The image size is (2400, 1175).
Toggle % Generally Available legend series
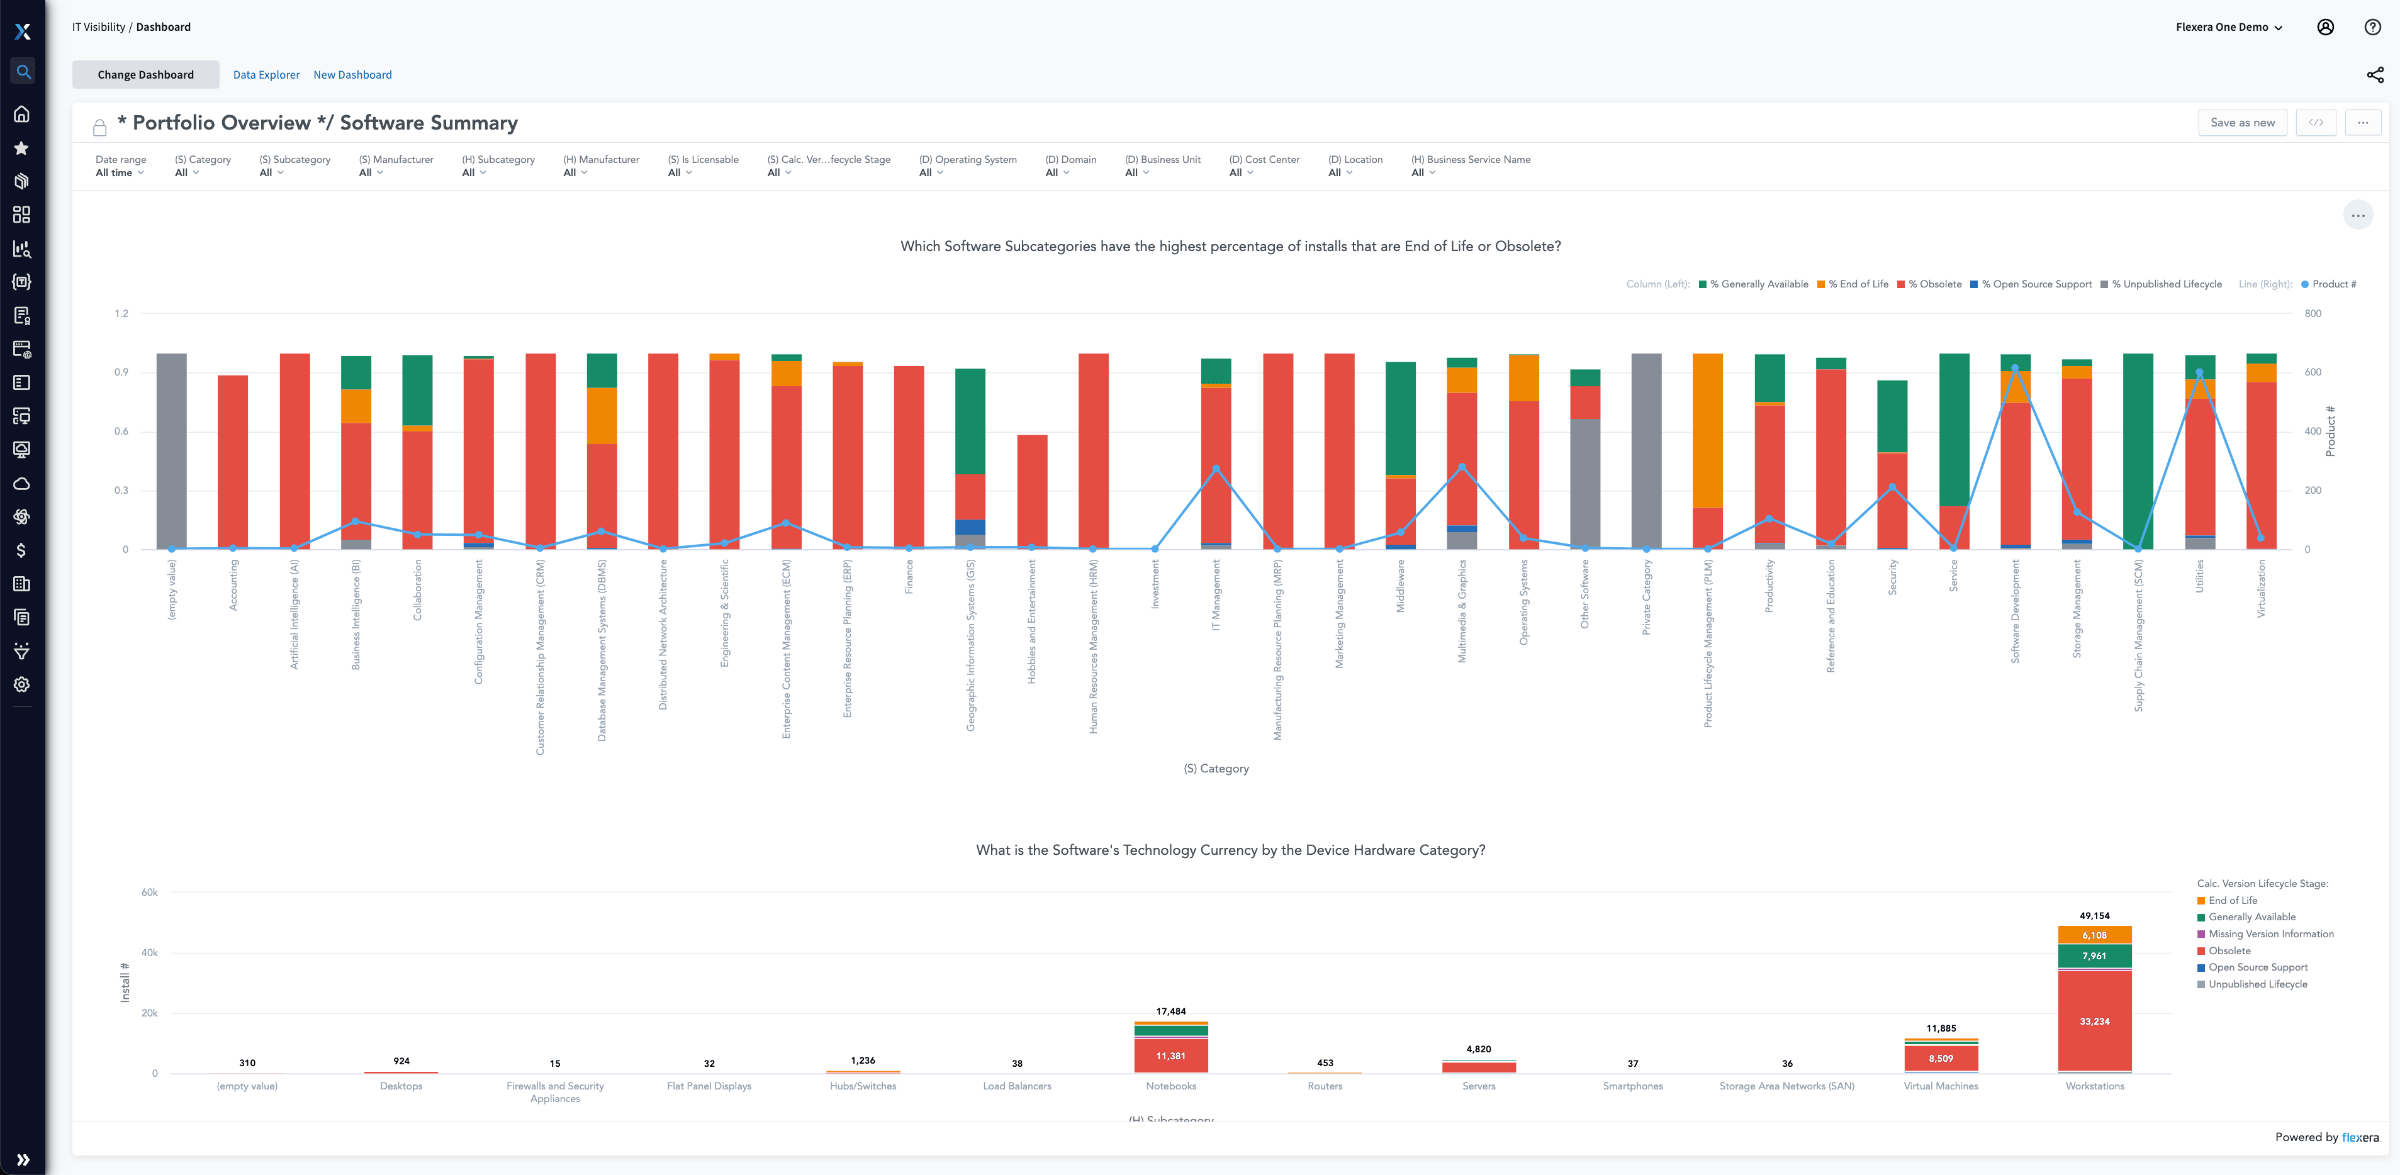click(1758, 284)
